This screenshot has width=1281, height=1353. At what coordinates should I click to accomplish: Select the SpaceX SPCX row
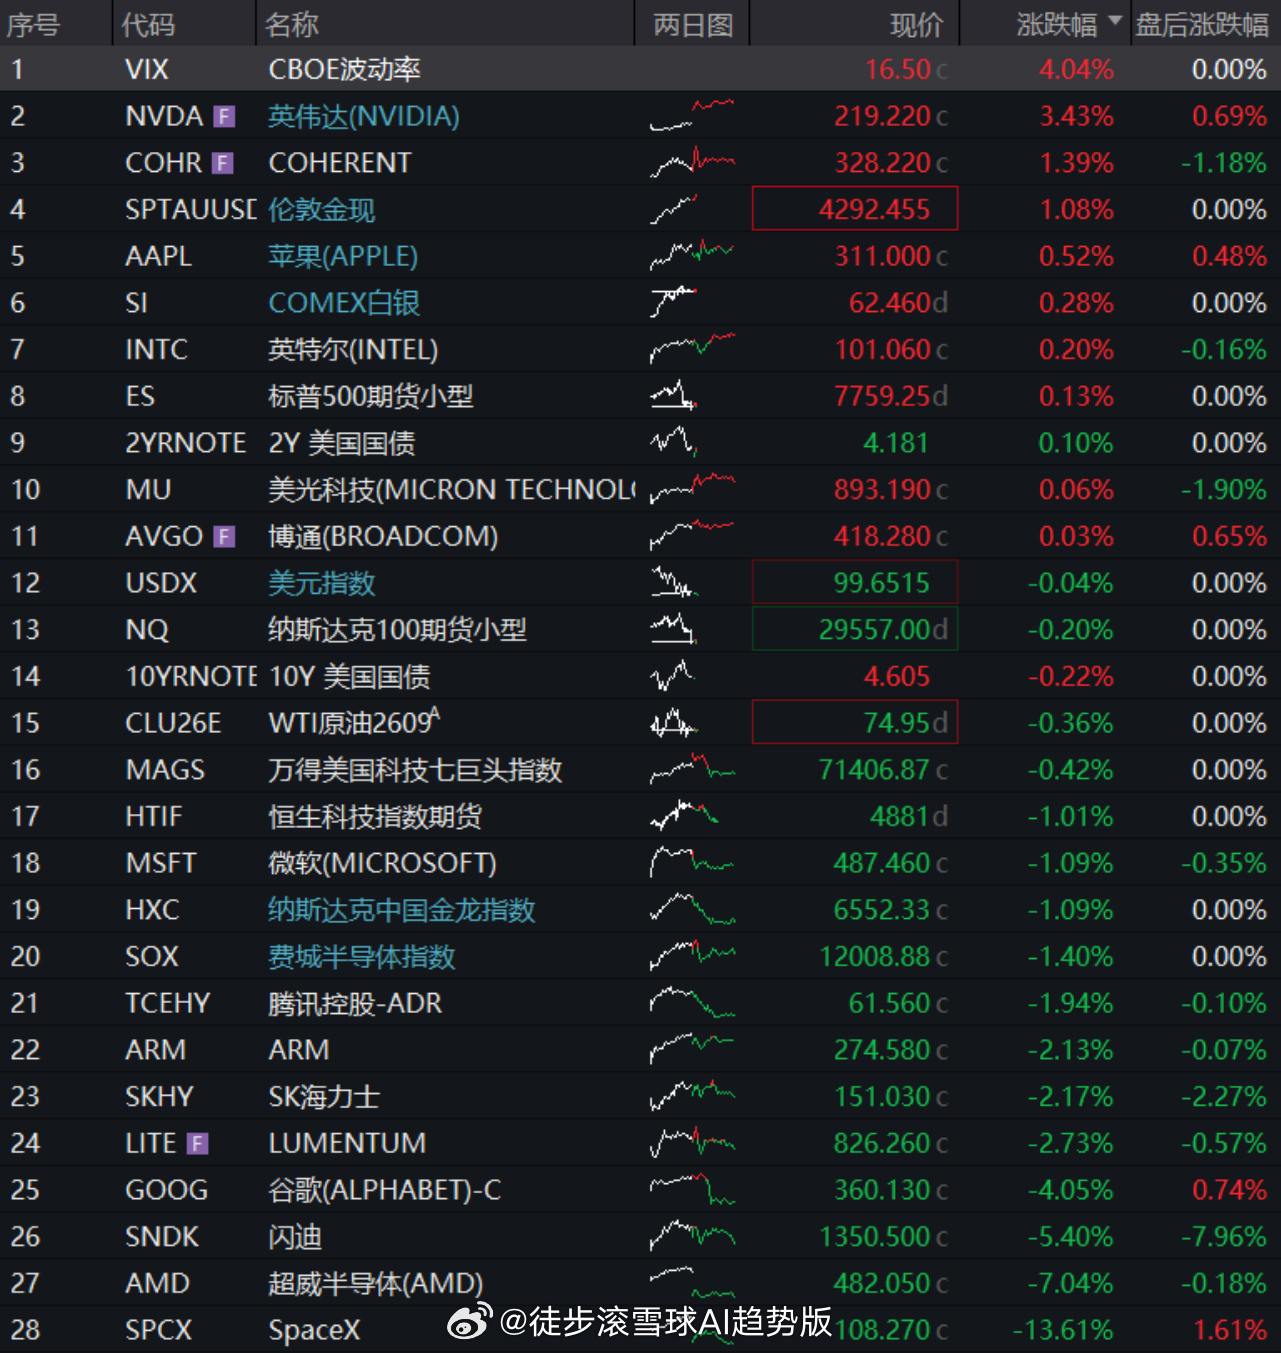(640, 1330)
